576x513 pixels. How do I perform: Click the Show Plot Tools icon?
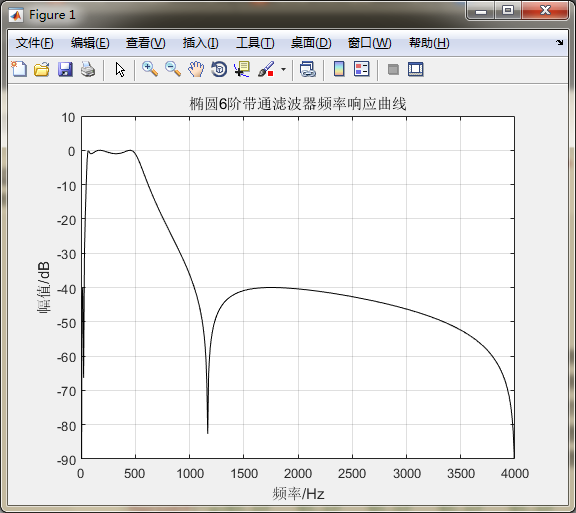[x=415, y=69]
